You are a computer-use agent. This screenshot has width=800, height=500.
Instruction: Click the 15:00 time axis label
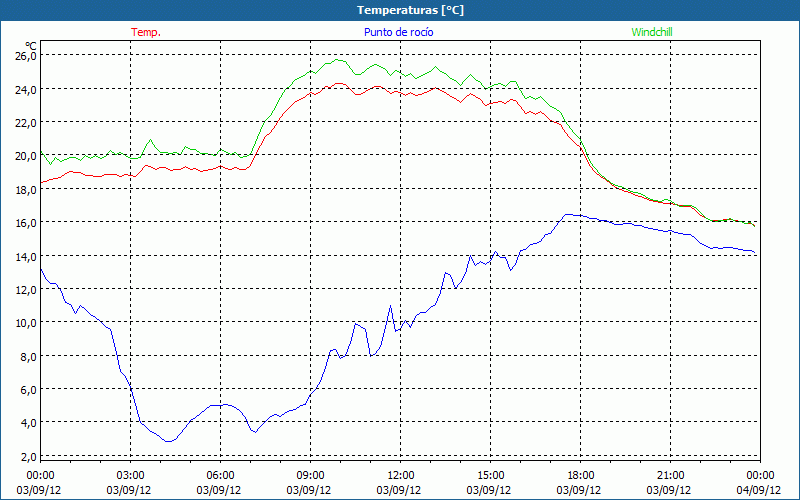tap(490, 476)
